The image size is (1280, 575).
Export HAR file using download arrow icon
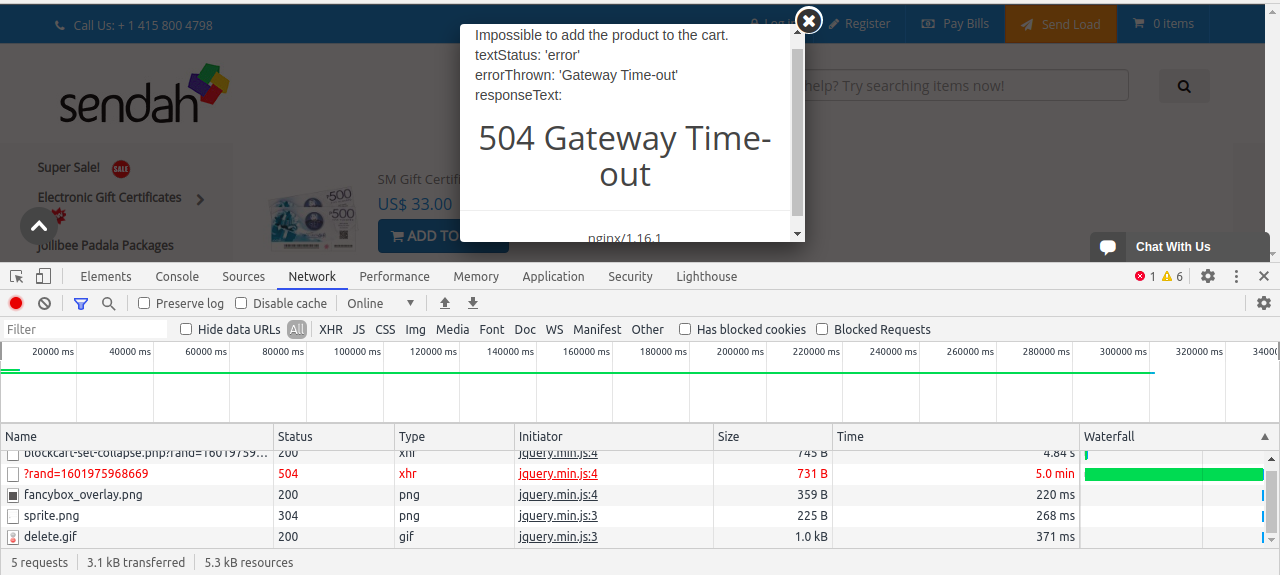[x=473, y=303]
